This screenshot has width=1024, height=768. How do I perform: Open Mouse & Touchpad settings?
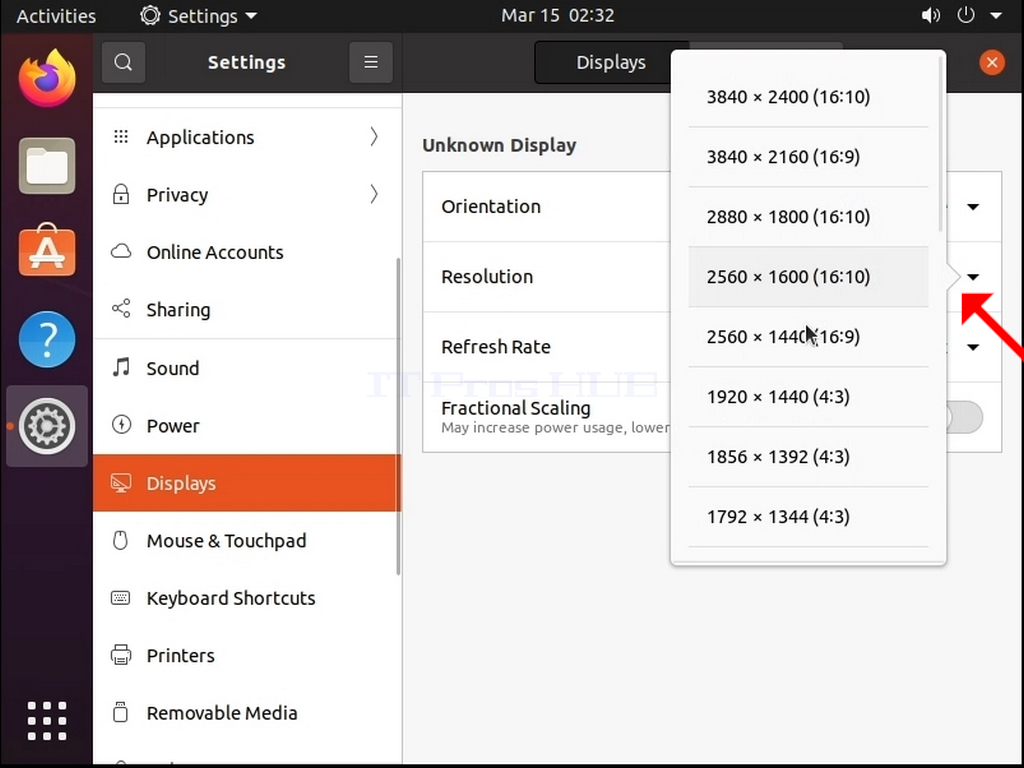pyautogui.click(x=247, y=541)
